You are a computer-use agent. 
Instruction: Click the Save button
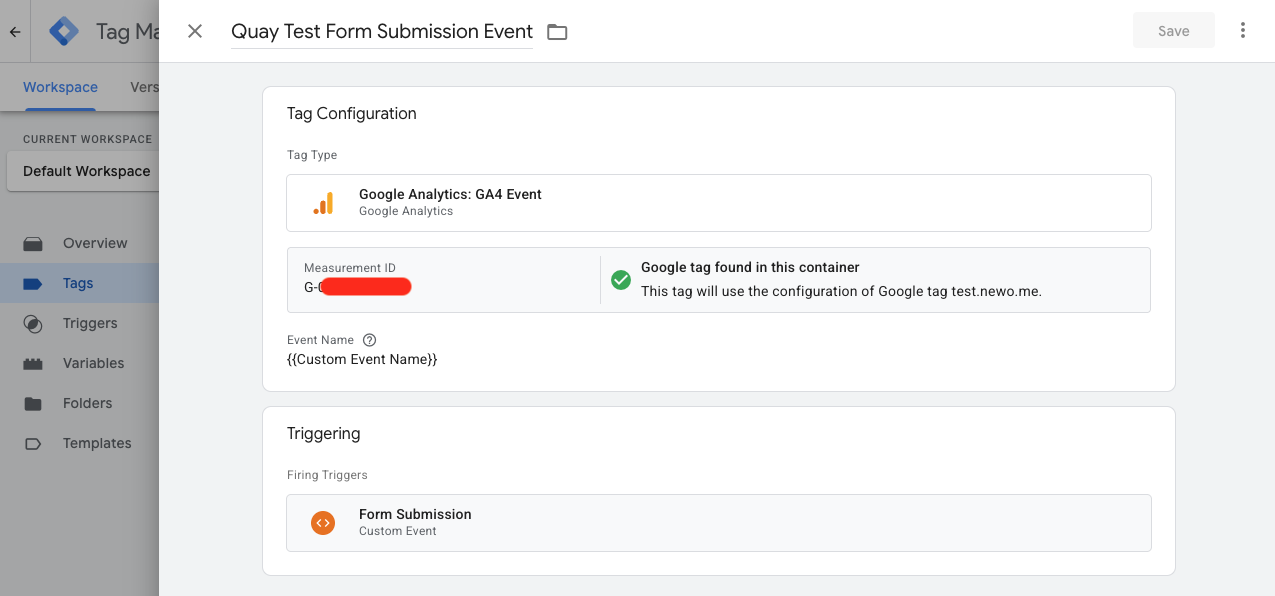click(x=1173, y=31)
